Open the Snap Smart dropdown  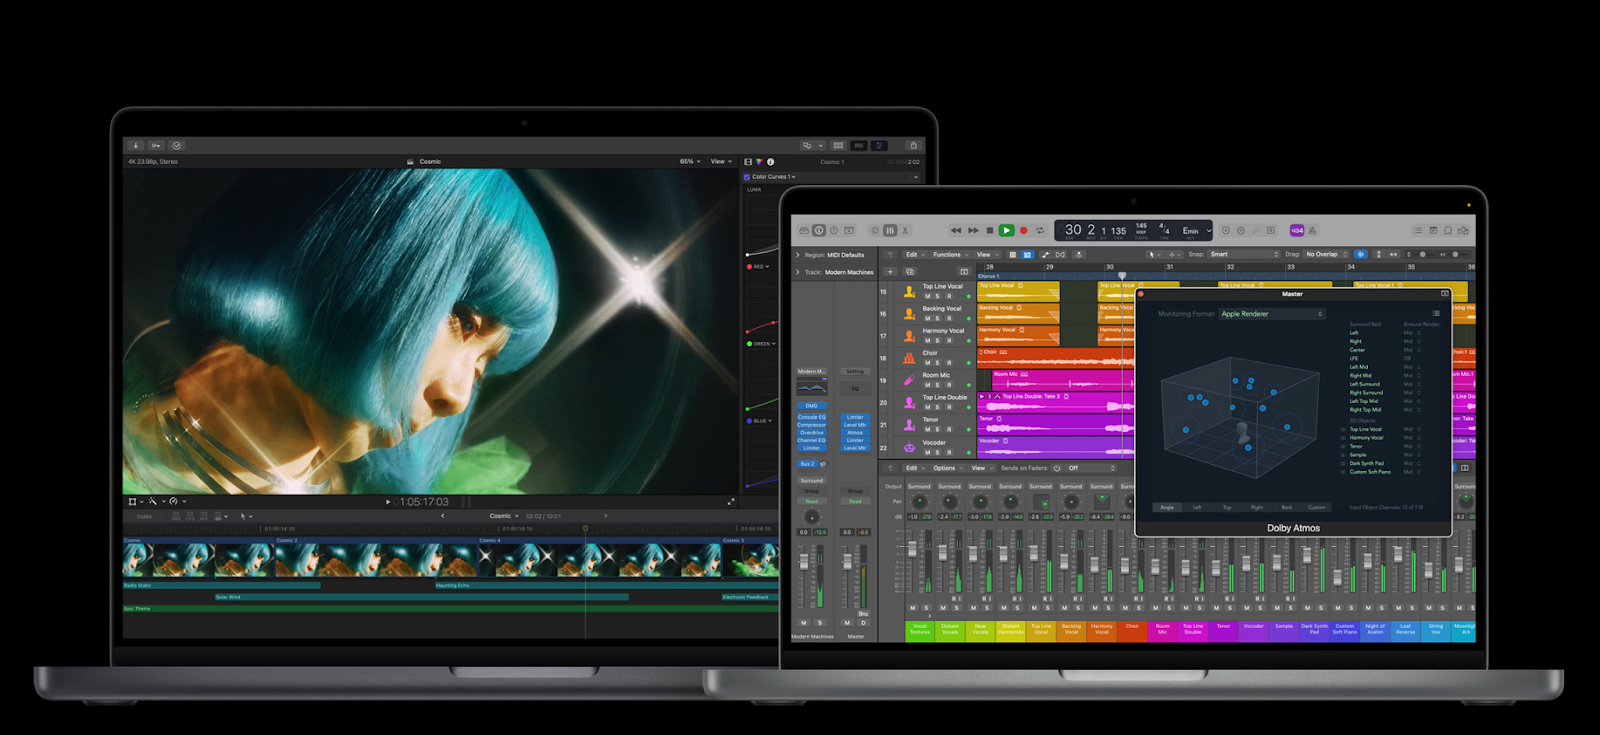[1244, 254]
